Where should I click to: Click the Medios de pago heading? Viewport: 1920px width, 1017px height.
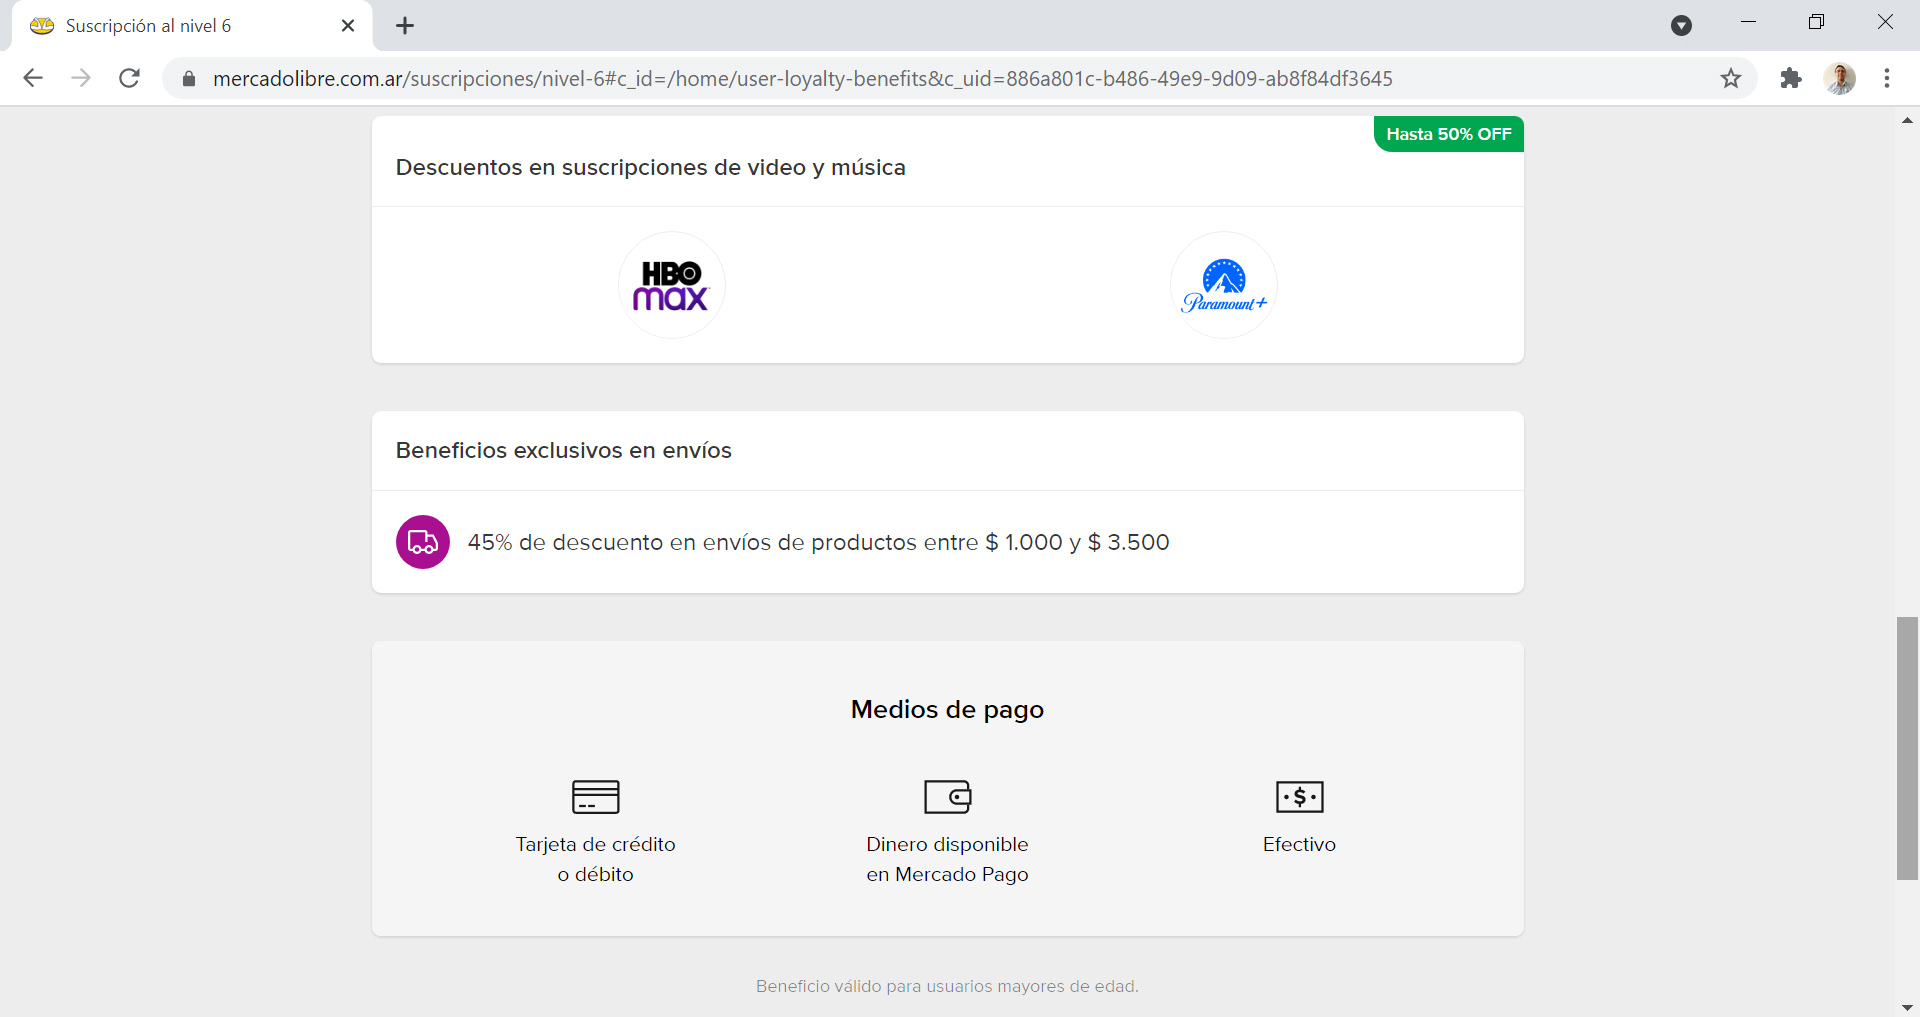(x=947, y=709)
